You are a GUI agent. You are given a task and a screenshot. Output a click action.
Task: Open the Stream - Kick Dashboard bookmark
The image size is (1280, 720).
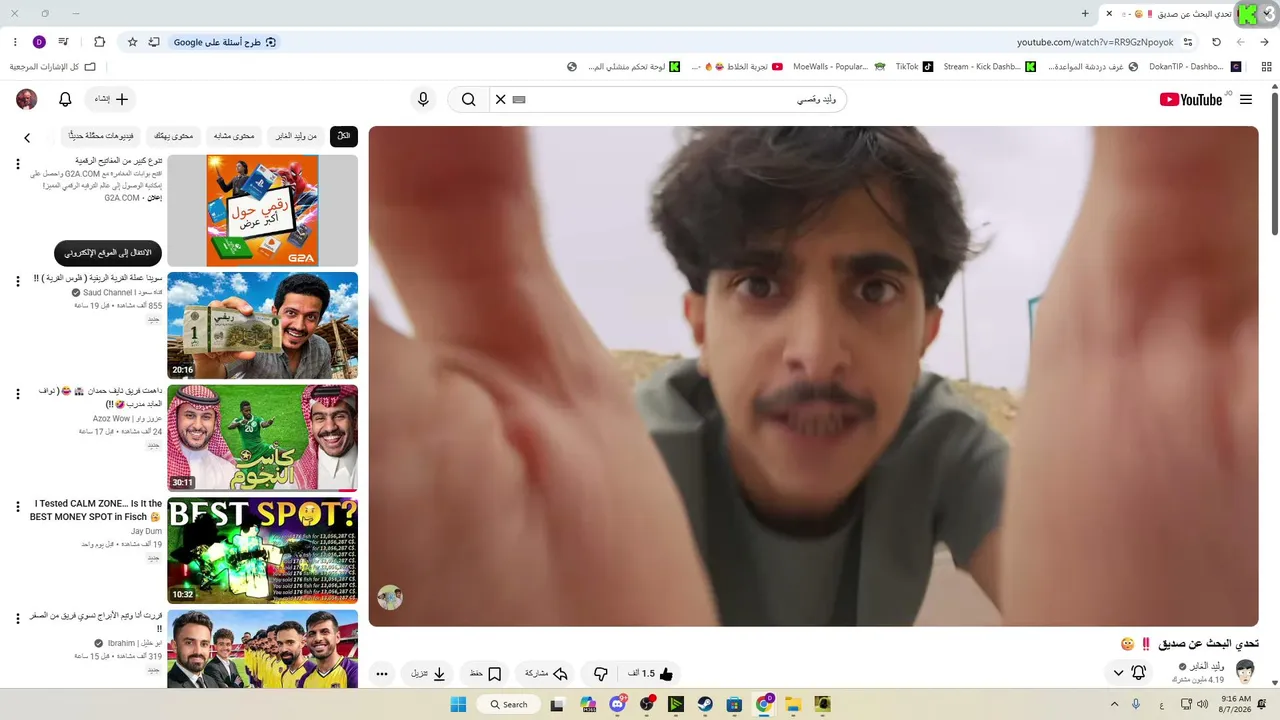point(989,67)
